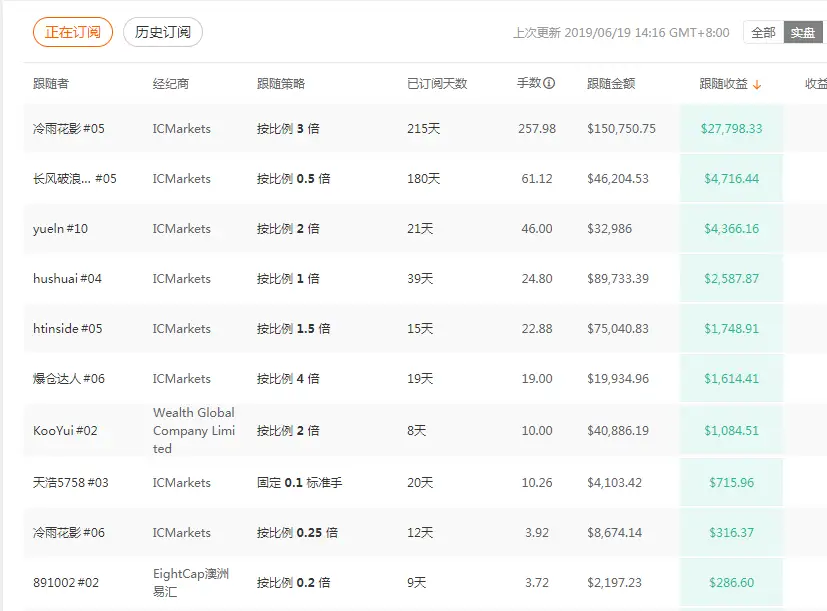Click the 固定 0.1 标准手 strategy cell

point(300,483)
